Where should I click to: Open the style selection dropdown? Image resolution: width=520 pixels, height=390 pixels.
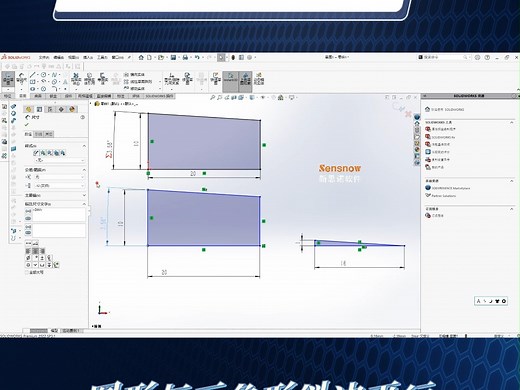(x=59, y=161)
